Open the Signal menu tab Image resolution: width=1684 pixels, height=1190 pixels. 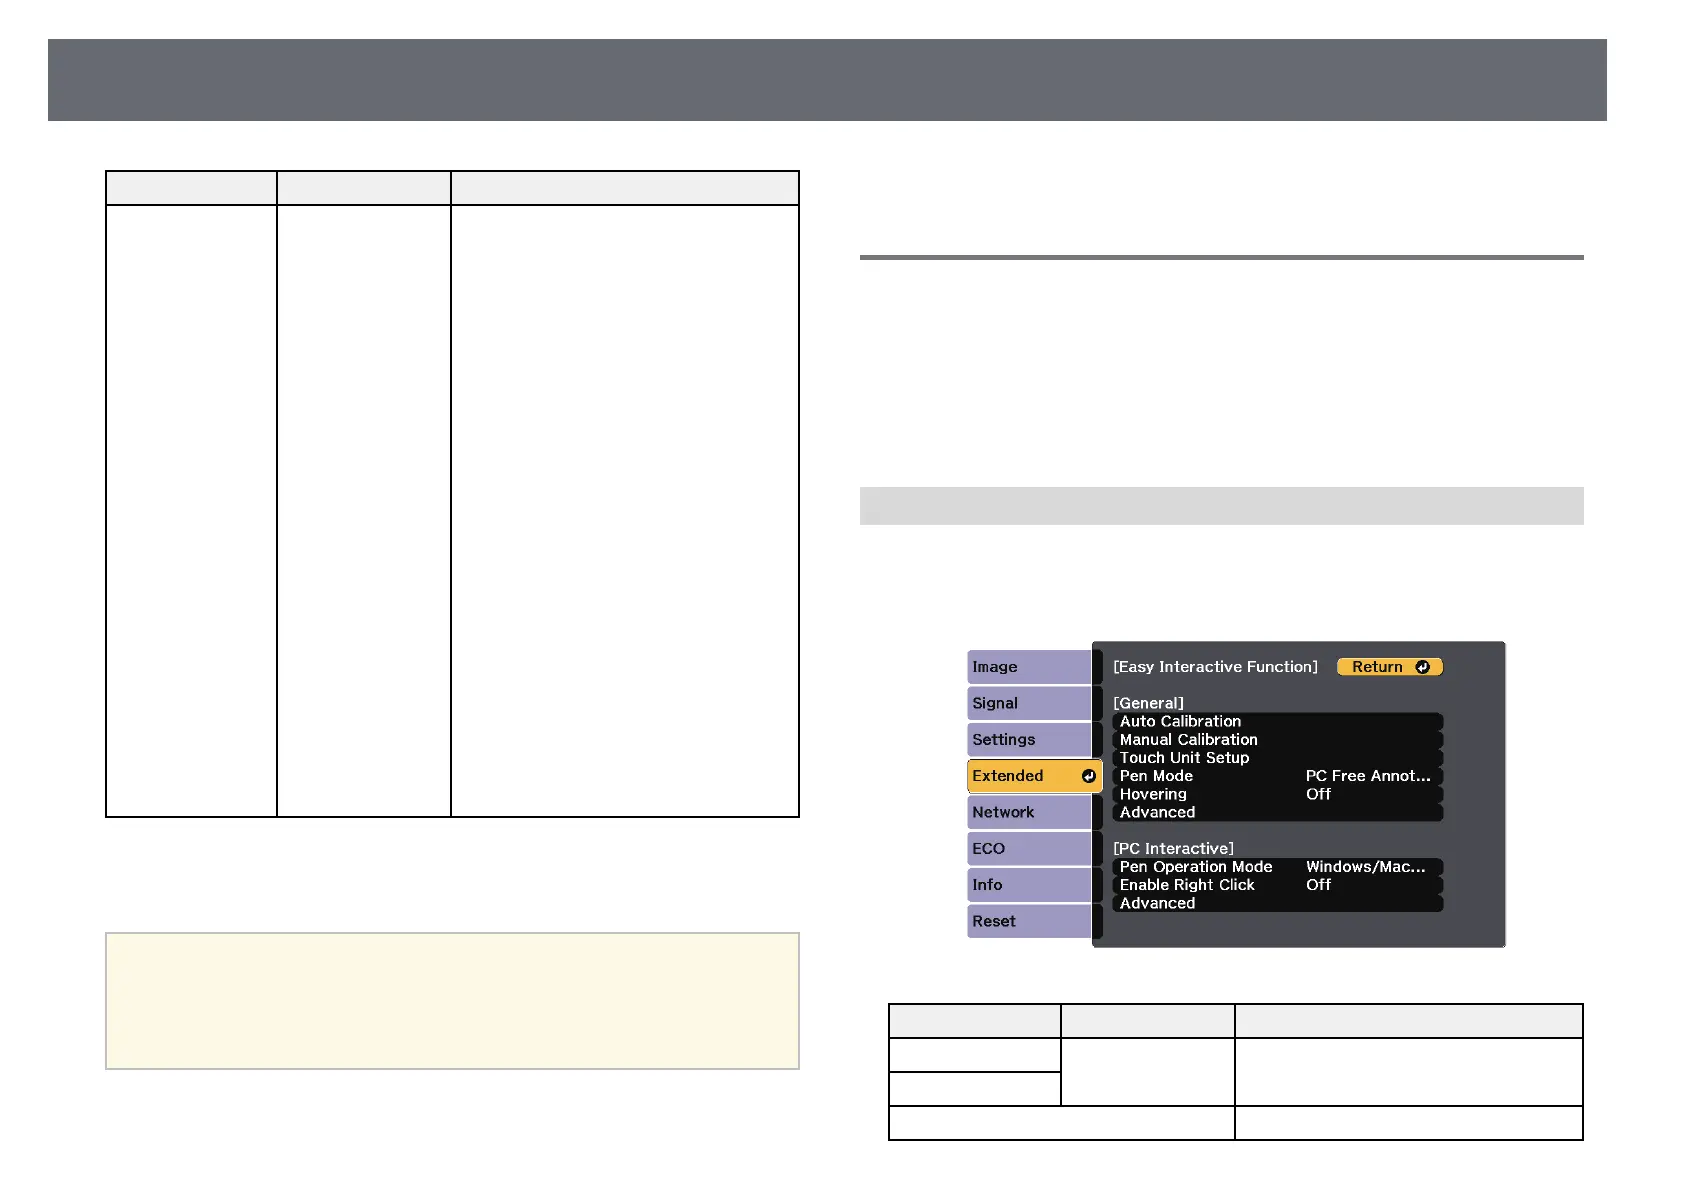click(x=1029, y=703)
